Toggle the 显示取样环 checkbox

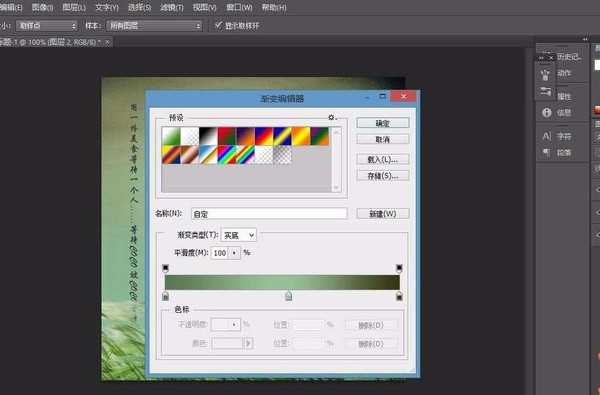(x=218, y=25)
